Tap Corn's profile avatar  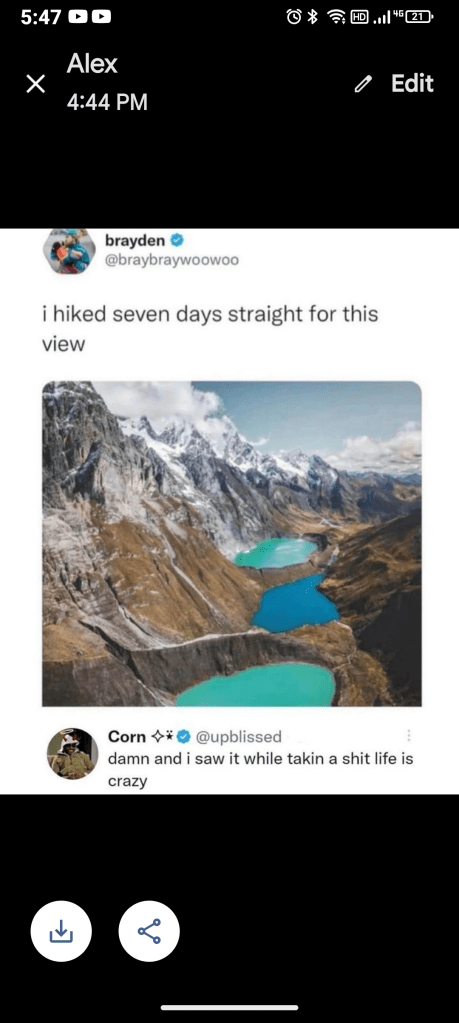72,754
